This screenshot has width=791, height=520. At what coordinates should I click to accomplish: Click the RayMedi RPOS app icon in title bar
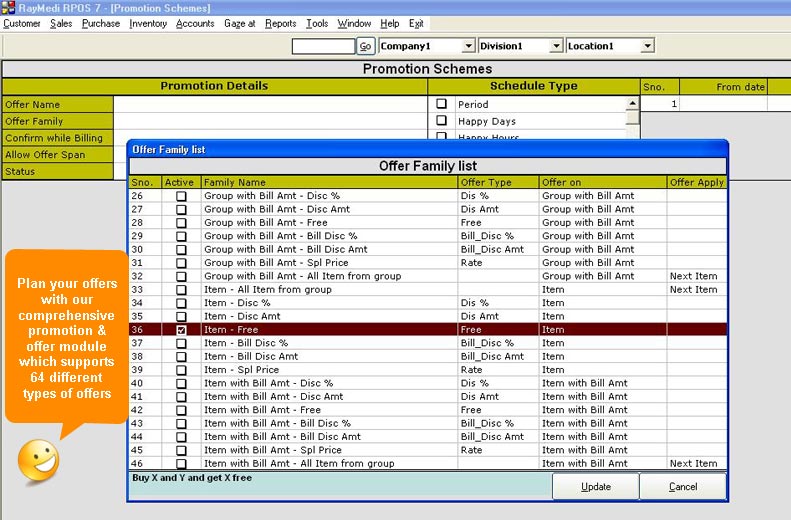[x=8, y=8]
